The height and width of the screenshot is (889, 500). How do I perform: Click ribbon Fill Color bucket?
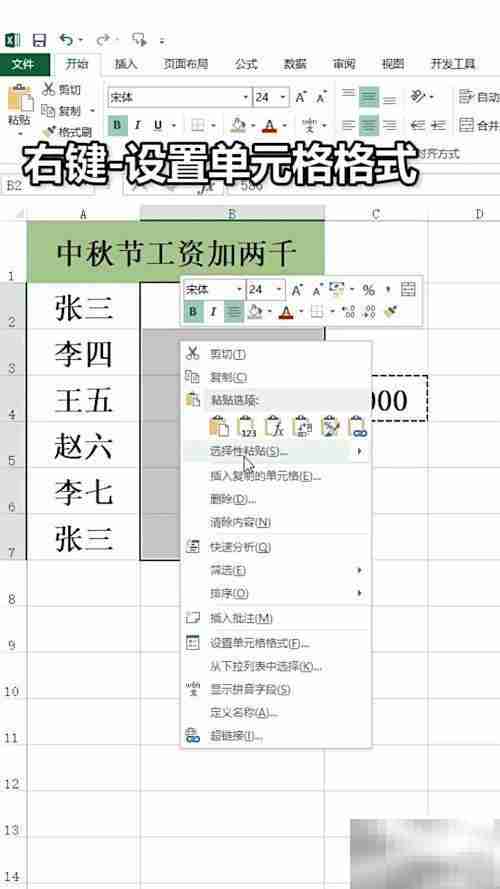(x=238, y=125)
